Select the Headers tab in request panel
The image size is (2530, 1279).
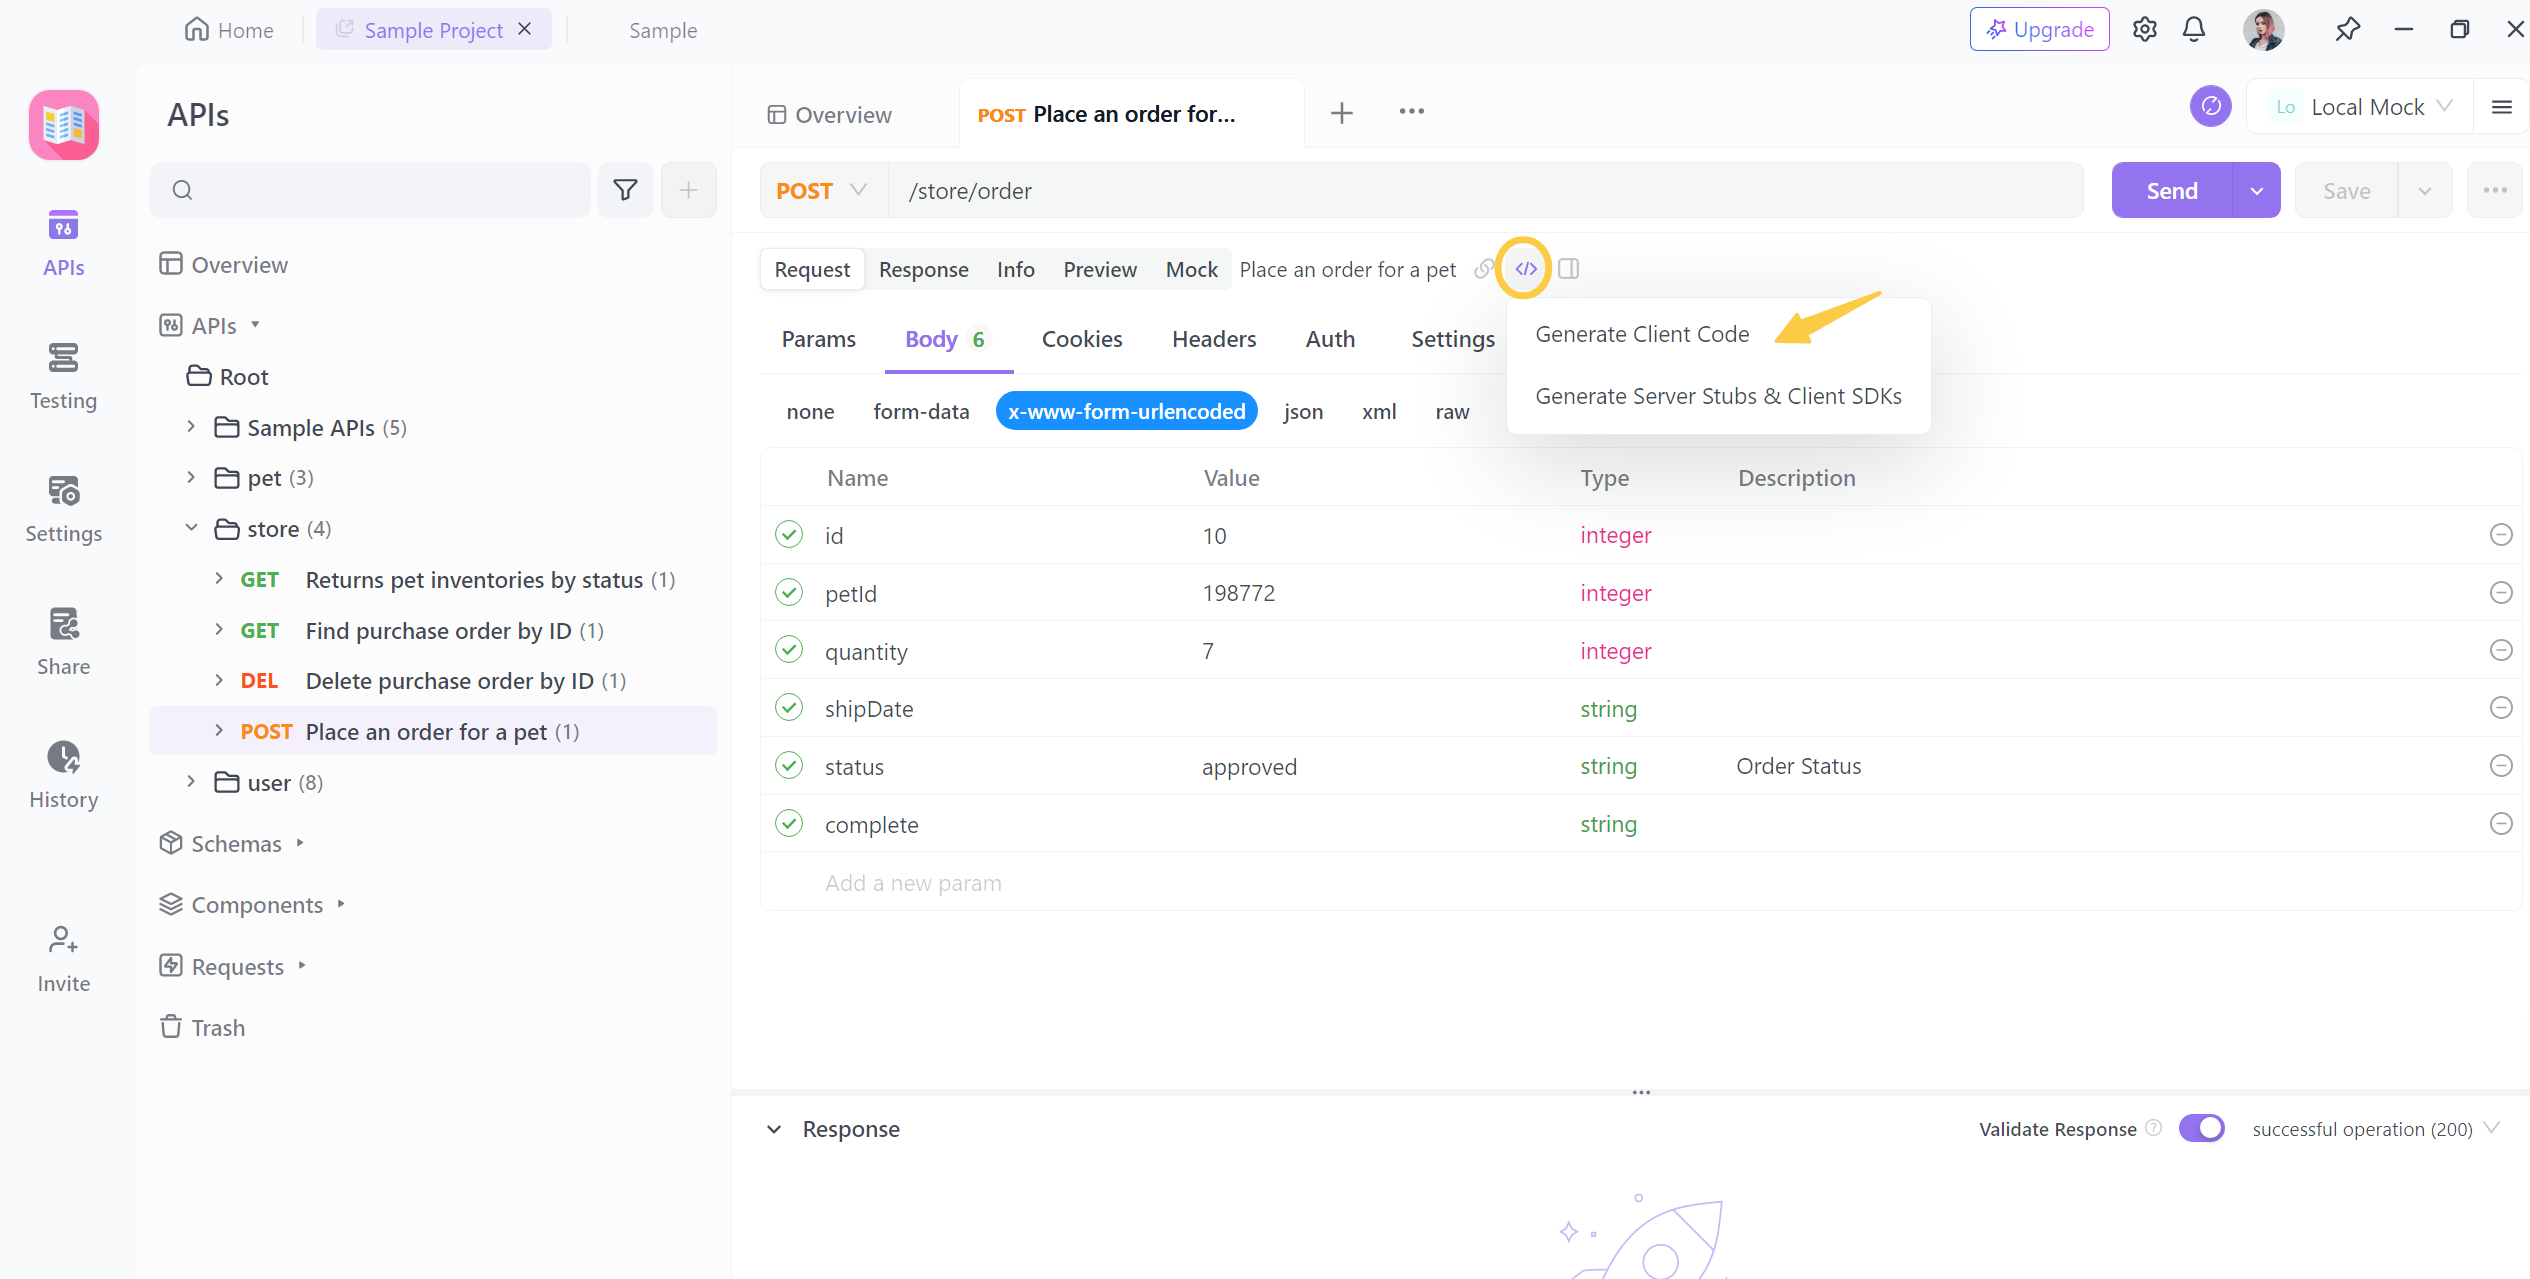1214,336
